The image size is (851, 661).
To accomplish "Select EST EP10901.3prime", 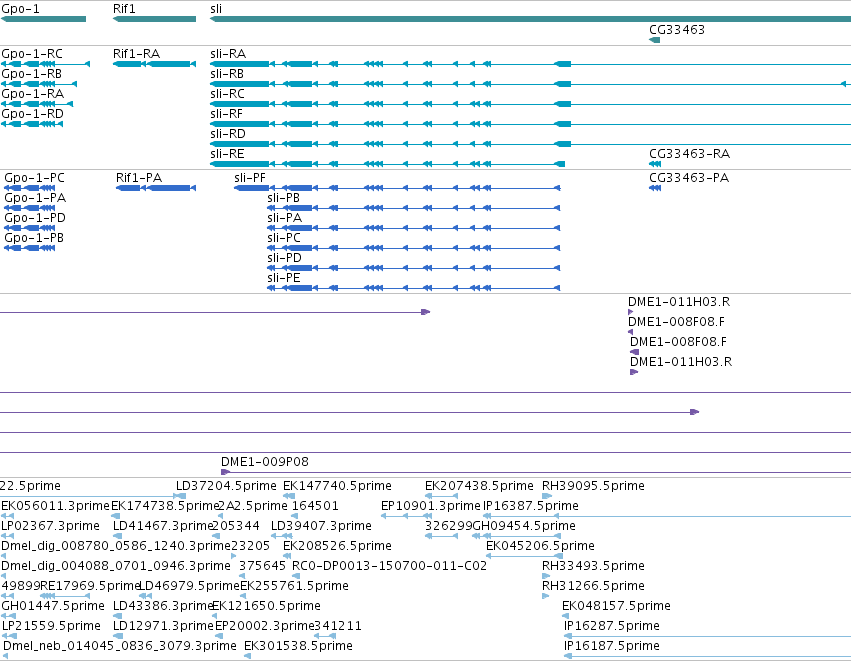I will [x=431, y=506].
